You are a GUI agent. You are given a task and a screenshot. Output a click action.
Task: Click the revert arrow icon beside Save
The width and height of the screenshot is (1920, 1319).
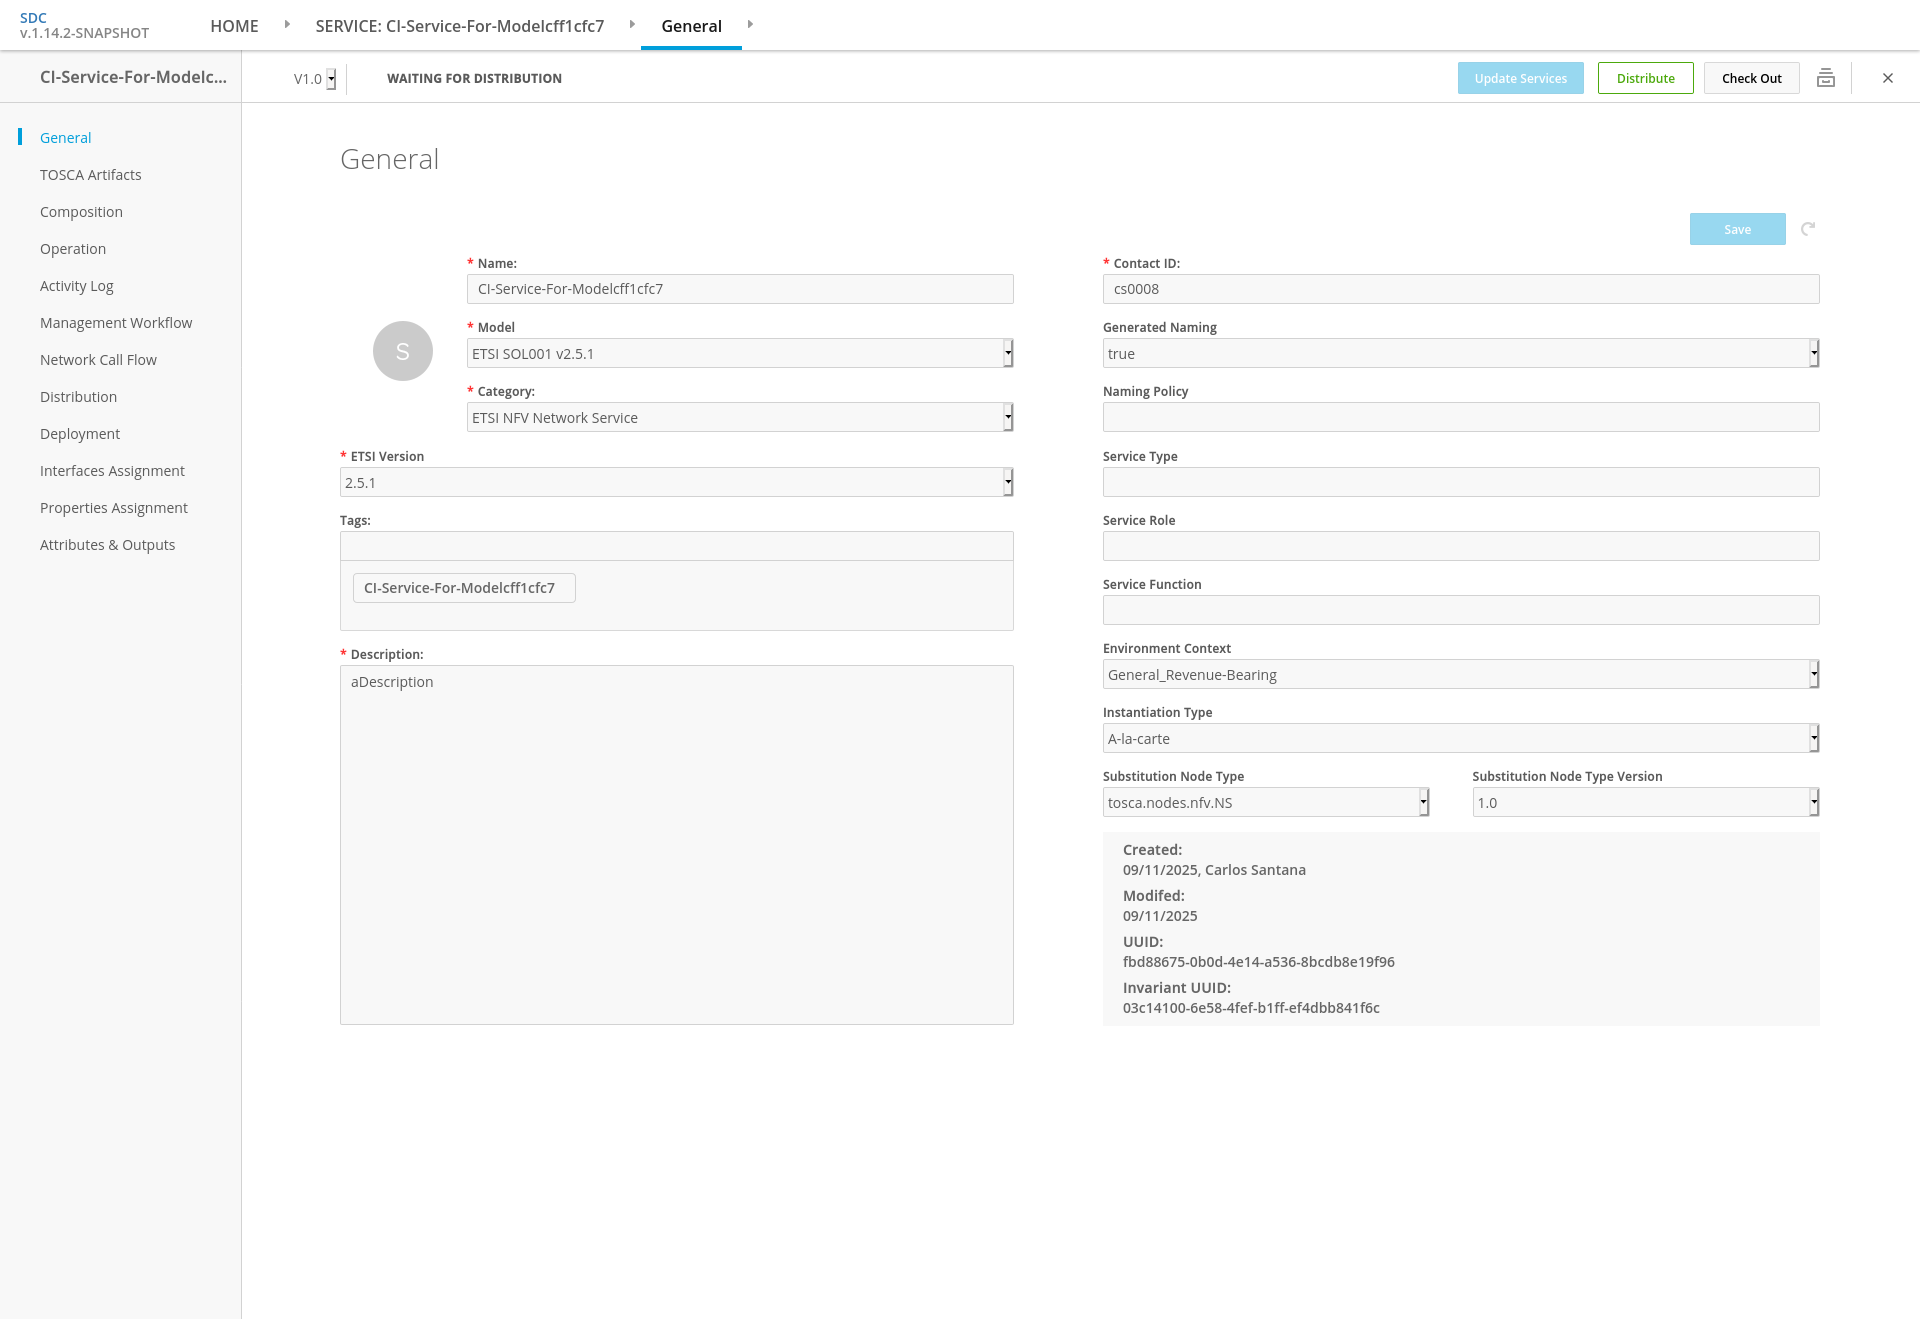(x=1808, y=229)
